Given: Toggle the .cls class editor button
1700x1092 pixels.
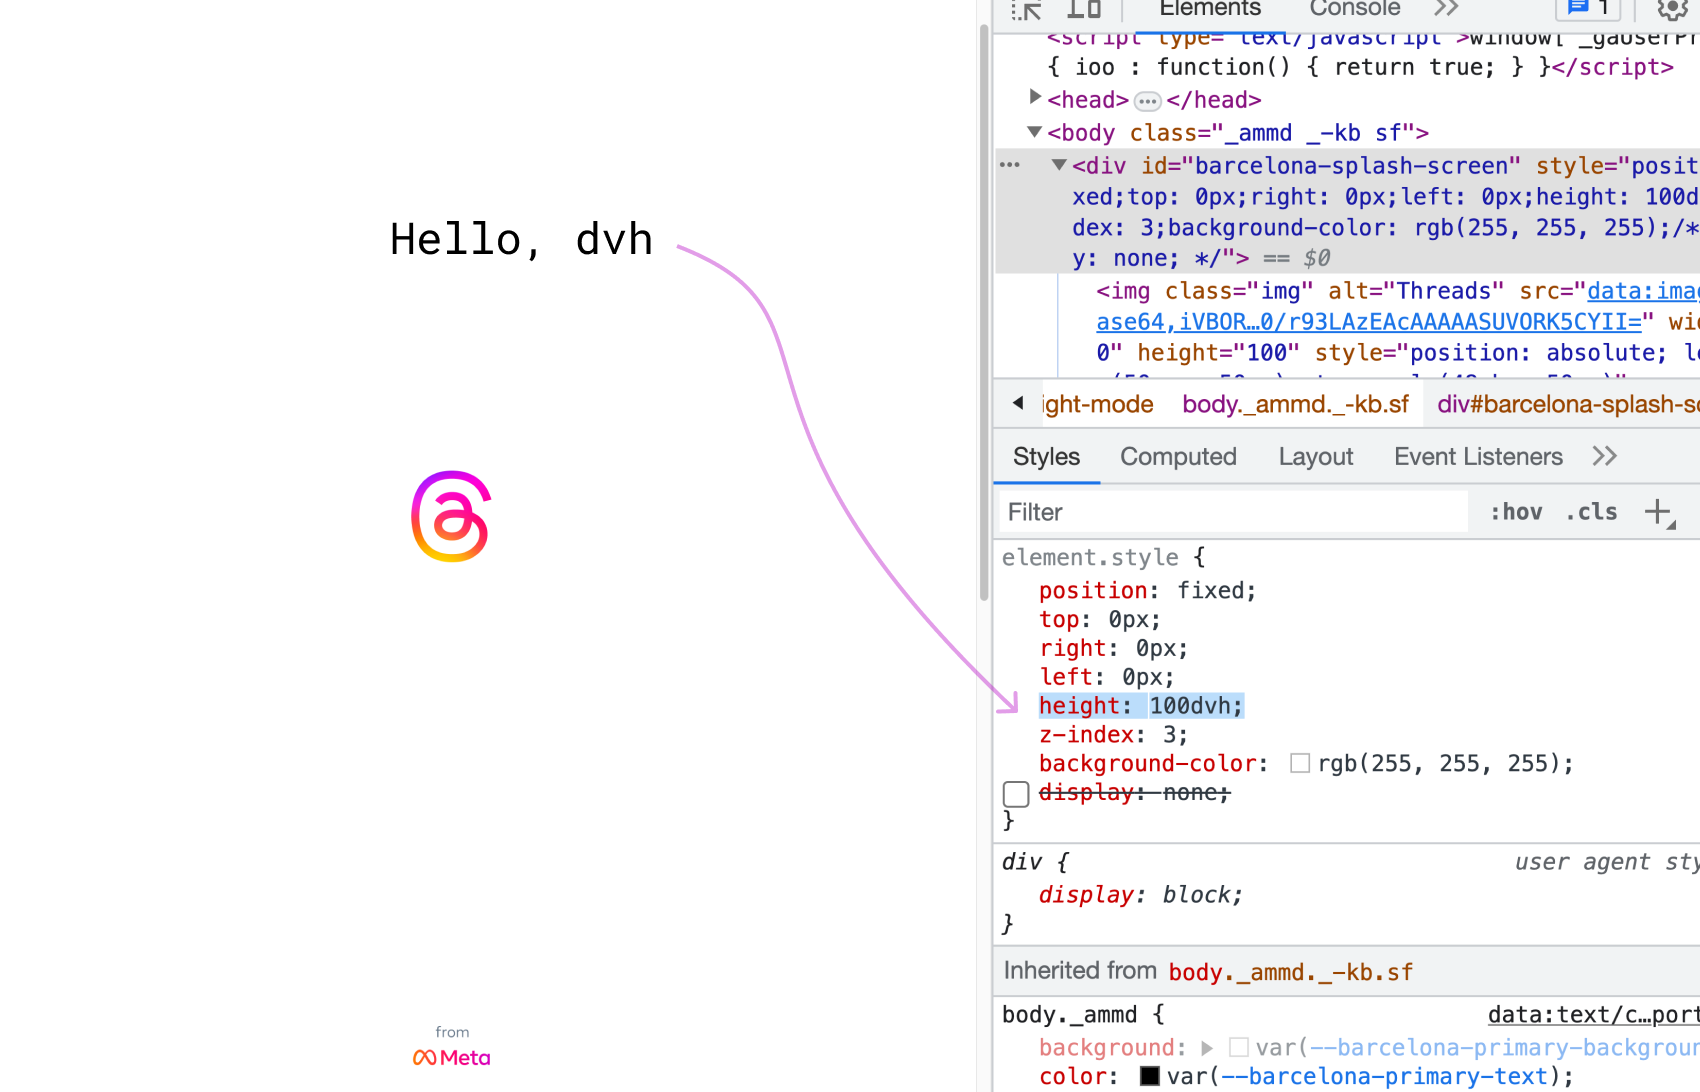Looking at the screenshot, I should [x=1591, y=512].
